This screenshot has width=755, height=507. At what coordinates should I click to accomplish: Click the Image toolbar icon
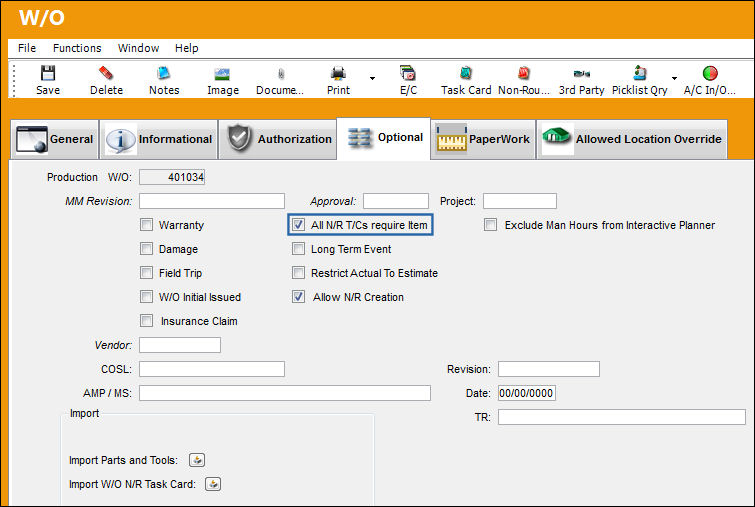click(x=222, y=74)
